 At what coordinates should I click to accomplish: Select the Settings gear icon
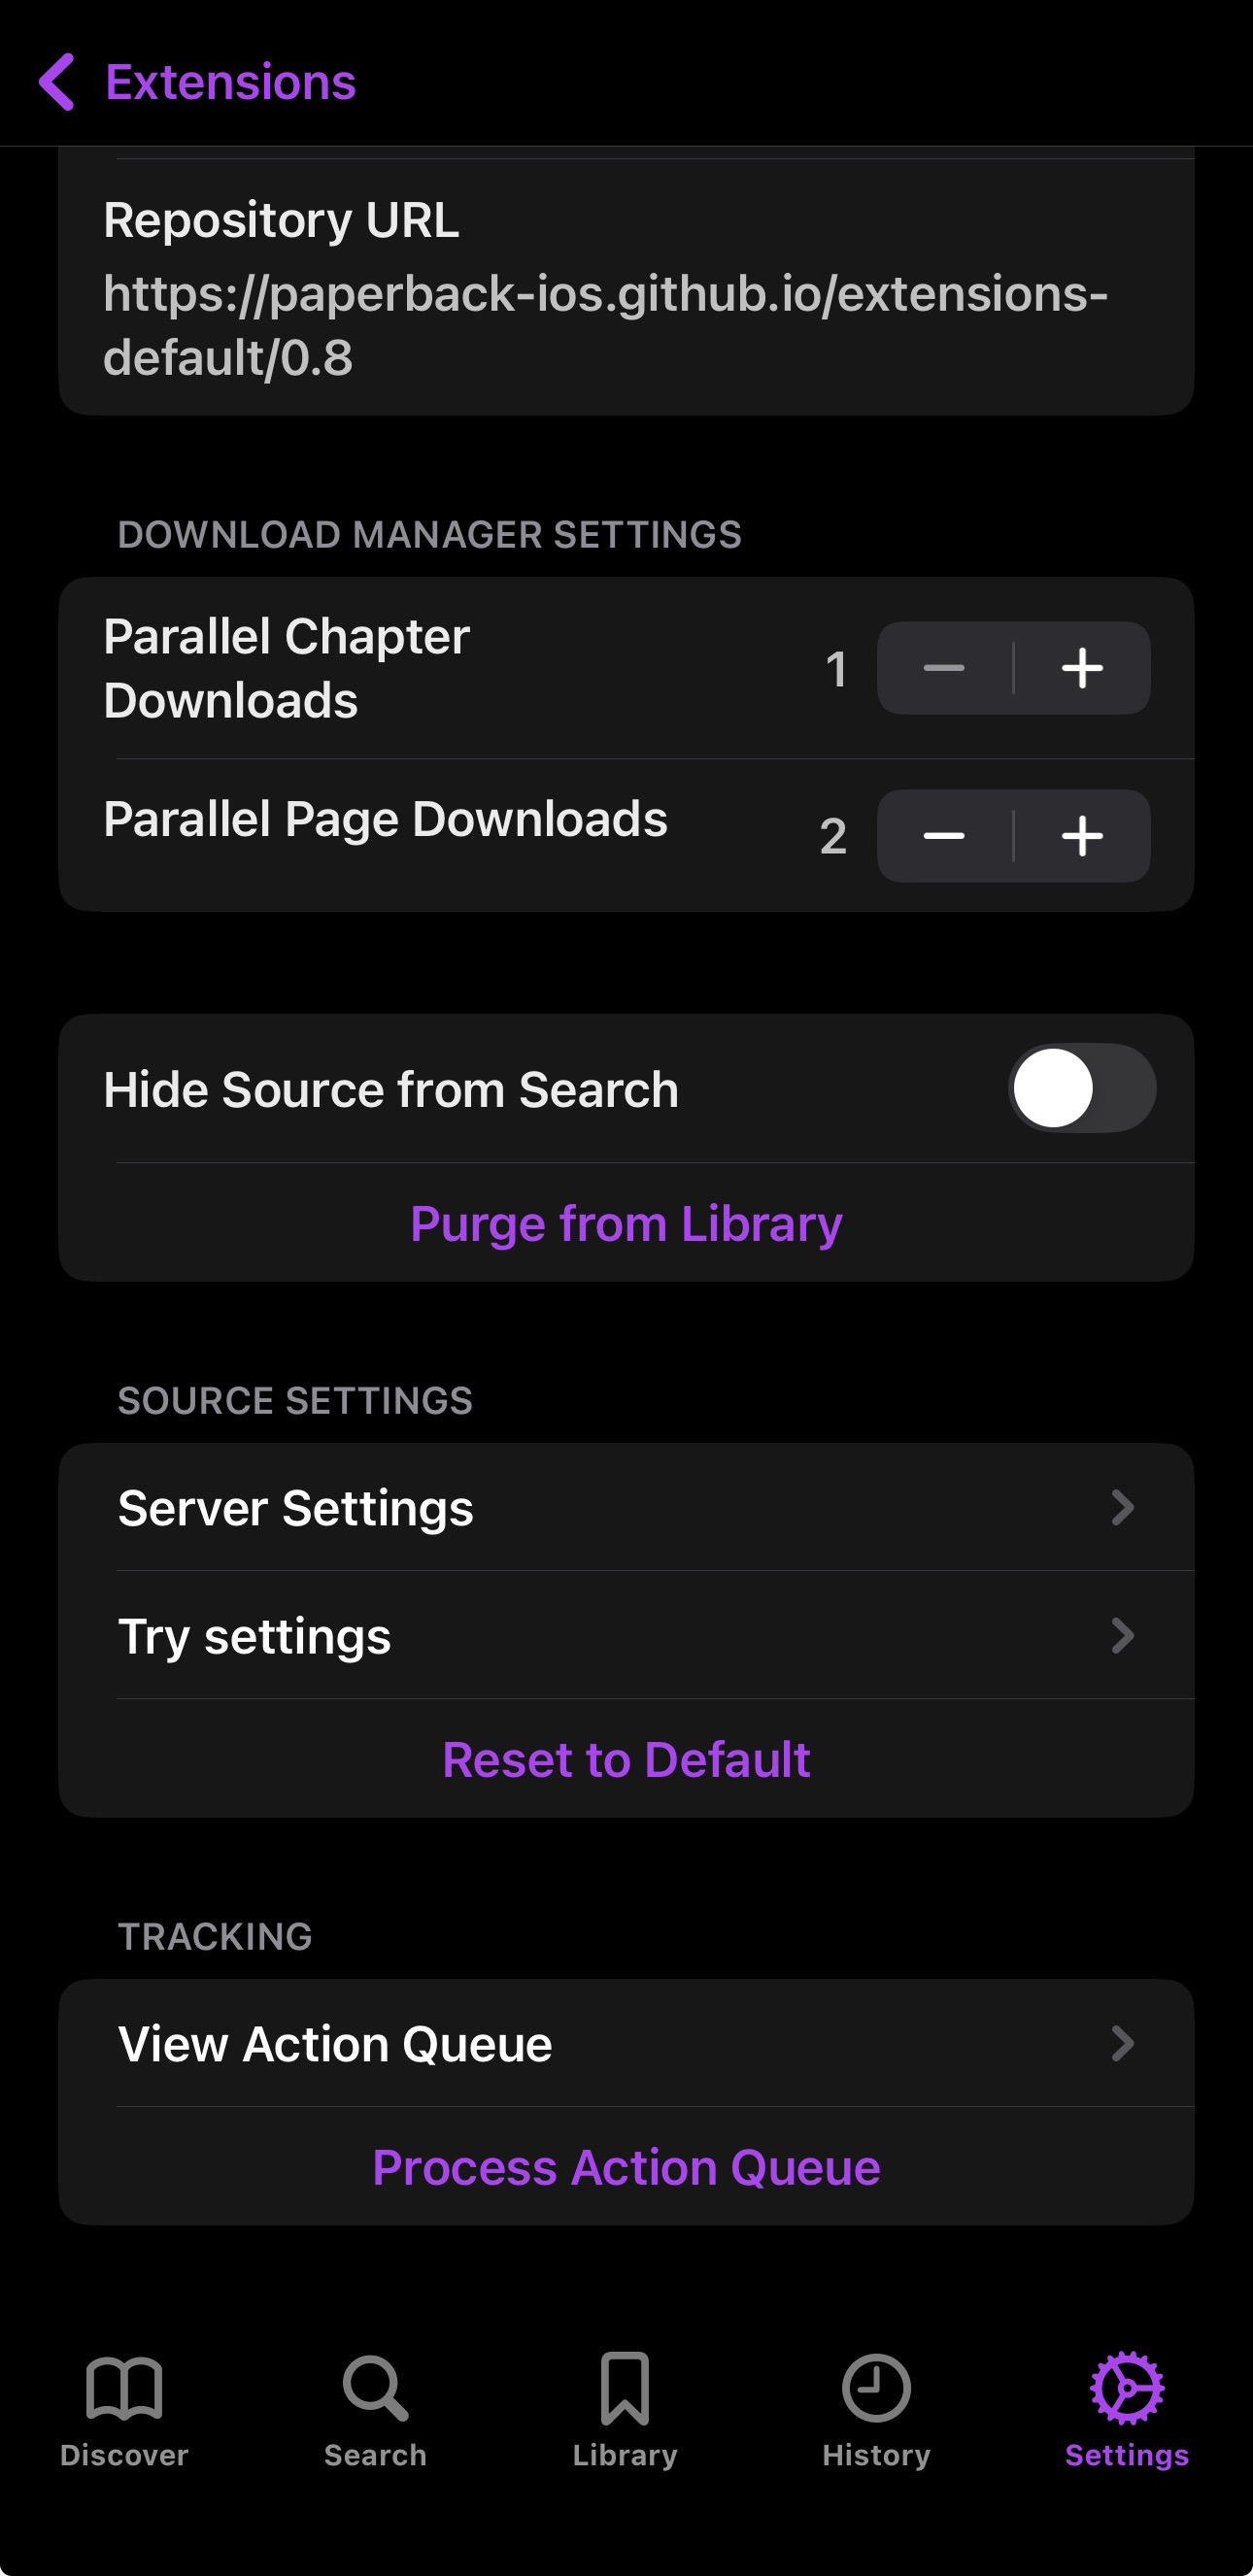(x=1127, y=2388)
